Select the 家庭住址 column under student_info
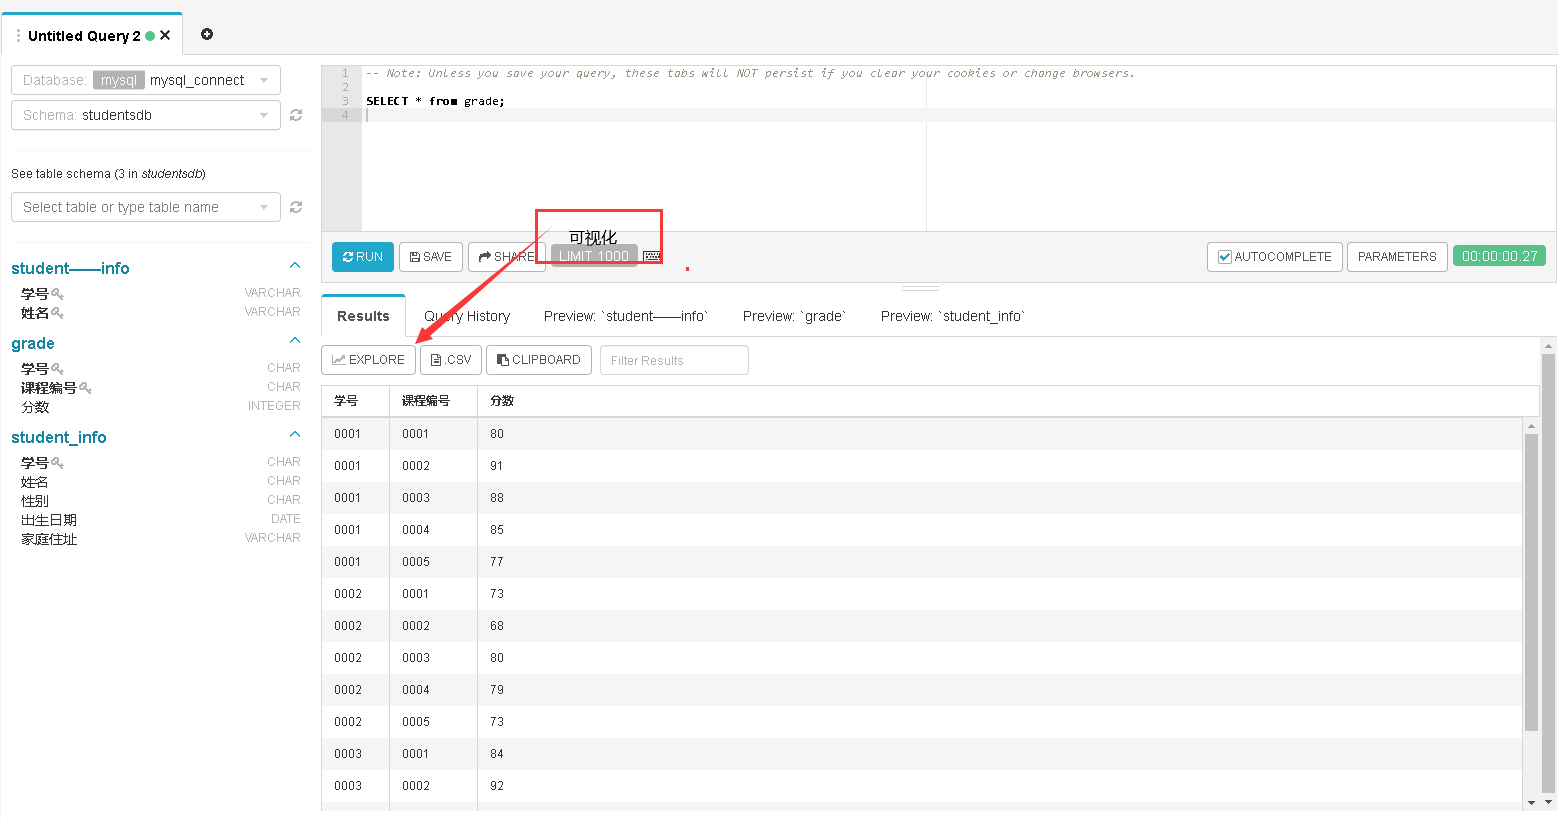The width and height of the screenshot is (1558, 820). tap(49, 539)
